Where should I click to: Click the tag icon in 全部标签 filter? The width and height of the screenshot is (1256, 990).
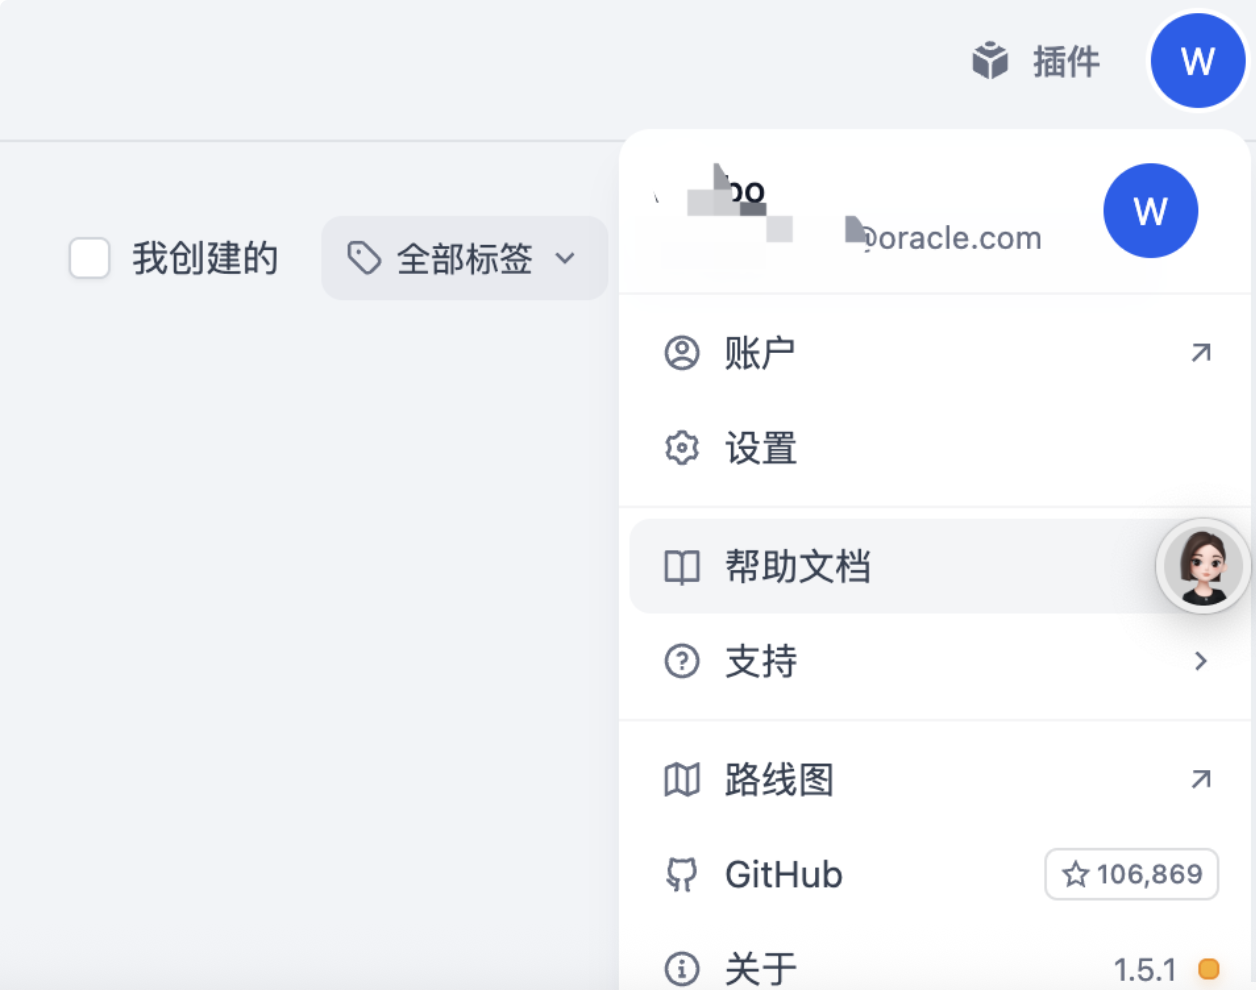[363, 257]
